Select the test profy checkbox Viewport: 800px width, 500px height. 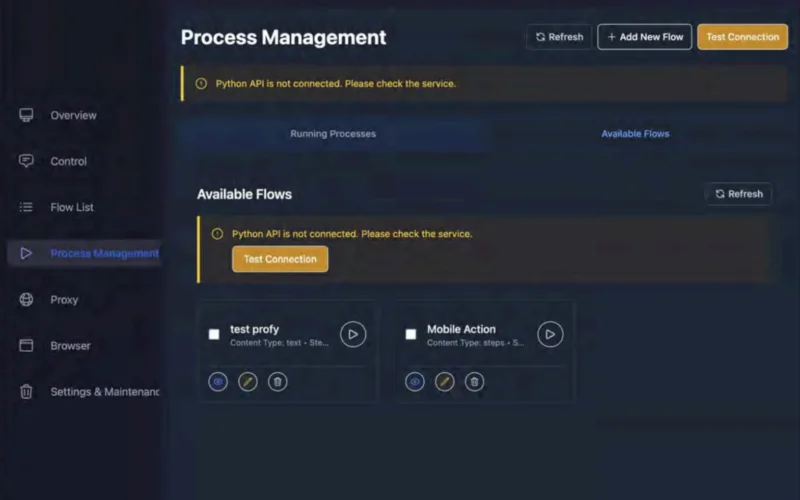(214, 334)
